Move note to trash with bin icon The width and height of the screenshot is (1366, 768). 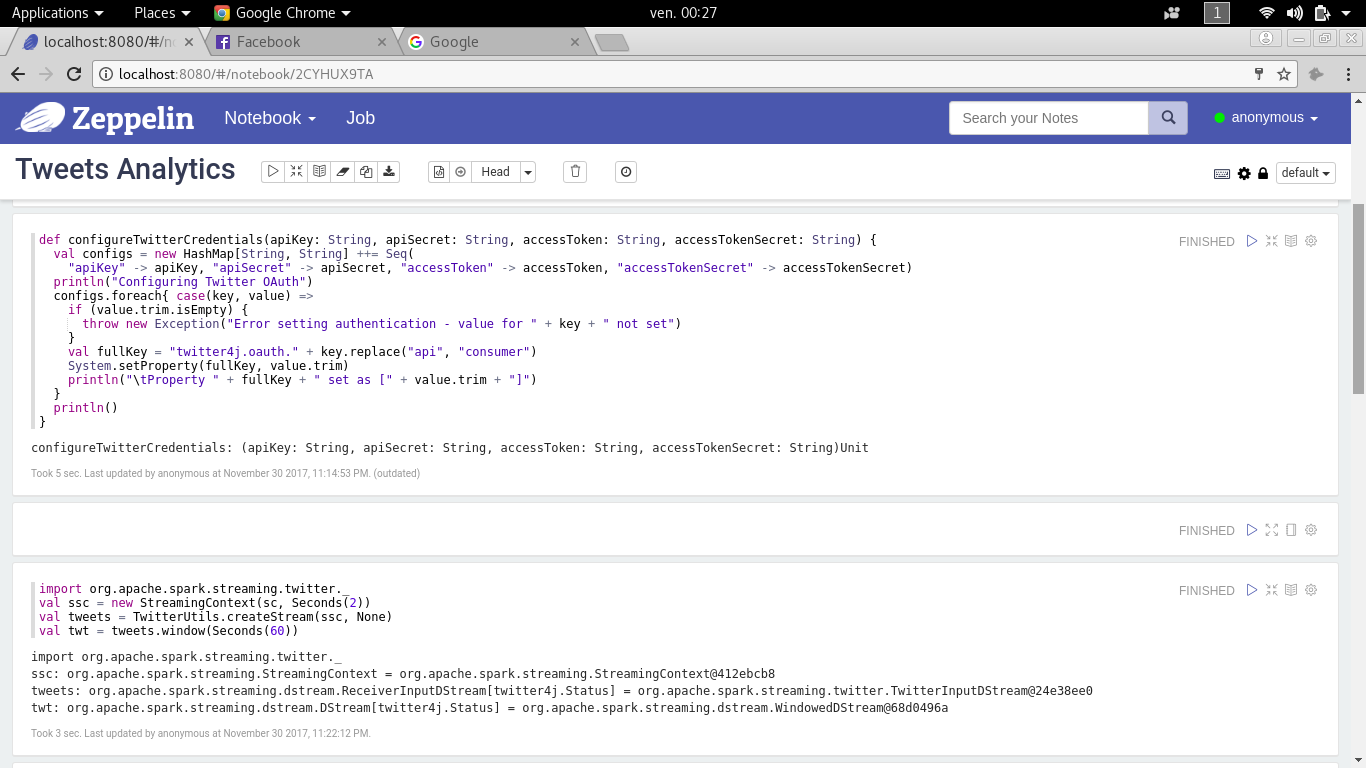(x=575, y=172)
